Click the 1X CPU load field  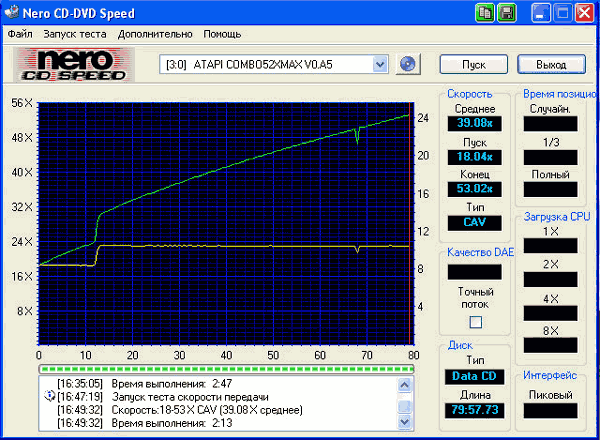550,246
